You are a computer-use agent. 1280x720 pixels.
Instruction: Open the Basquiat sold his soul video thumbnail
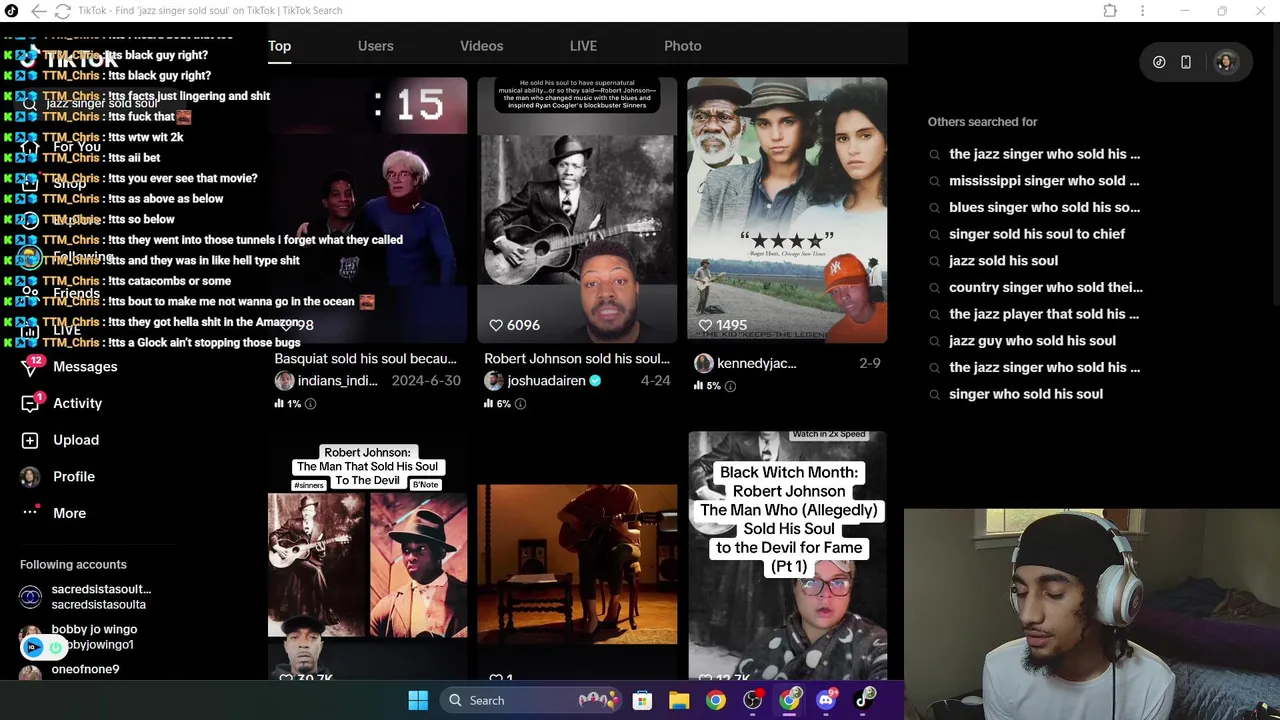click(367, 210)
